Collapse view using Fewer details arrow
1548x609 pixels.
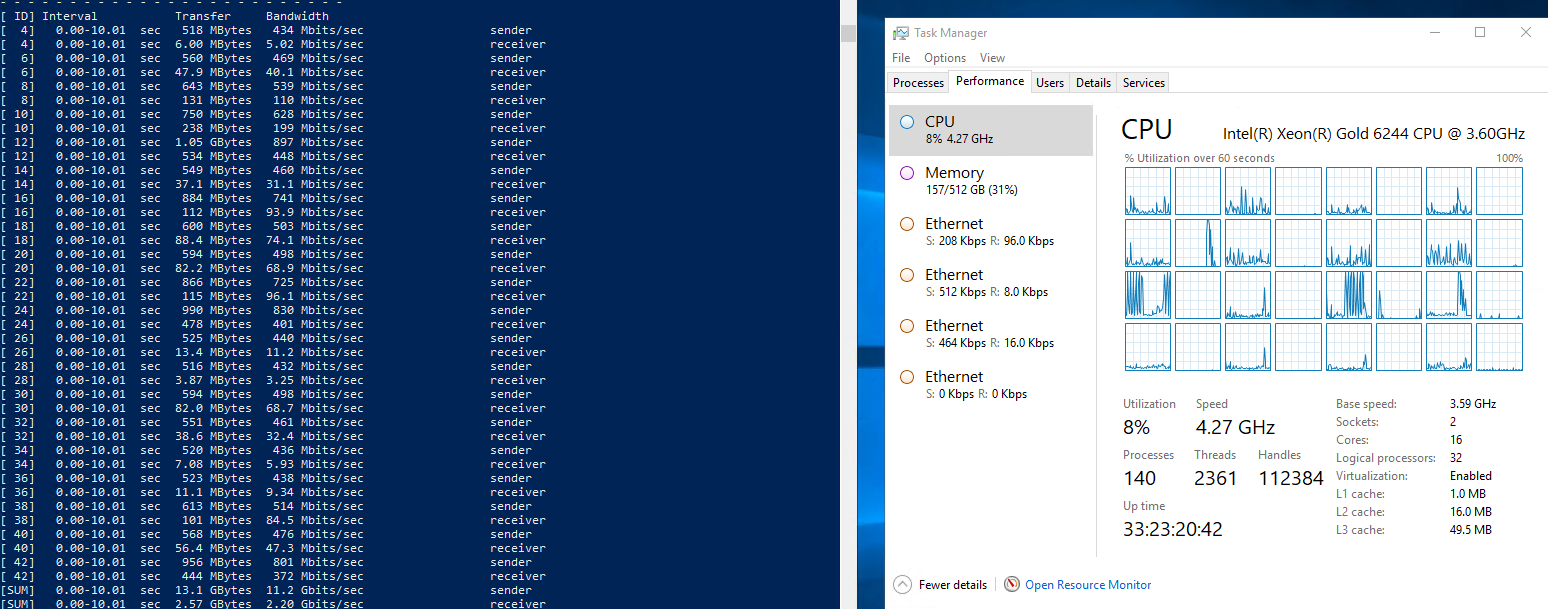(x=903, y=585)
